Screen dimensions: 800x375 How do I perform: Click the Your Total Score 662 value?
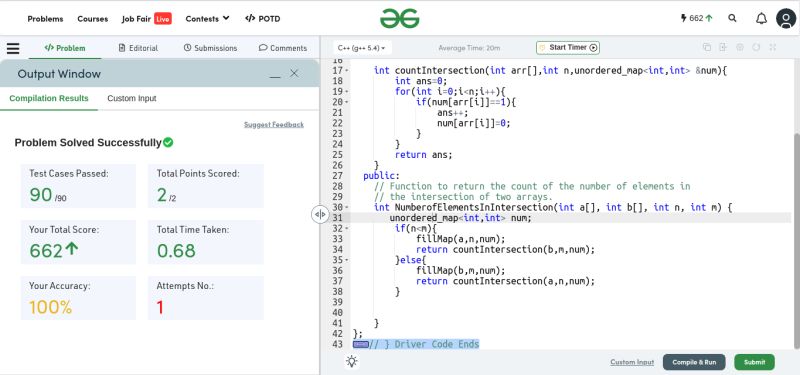[53, 251]
